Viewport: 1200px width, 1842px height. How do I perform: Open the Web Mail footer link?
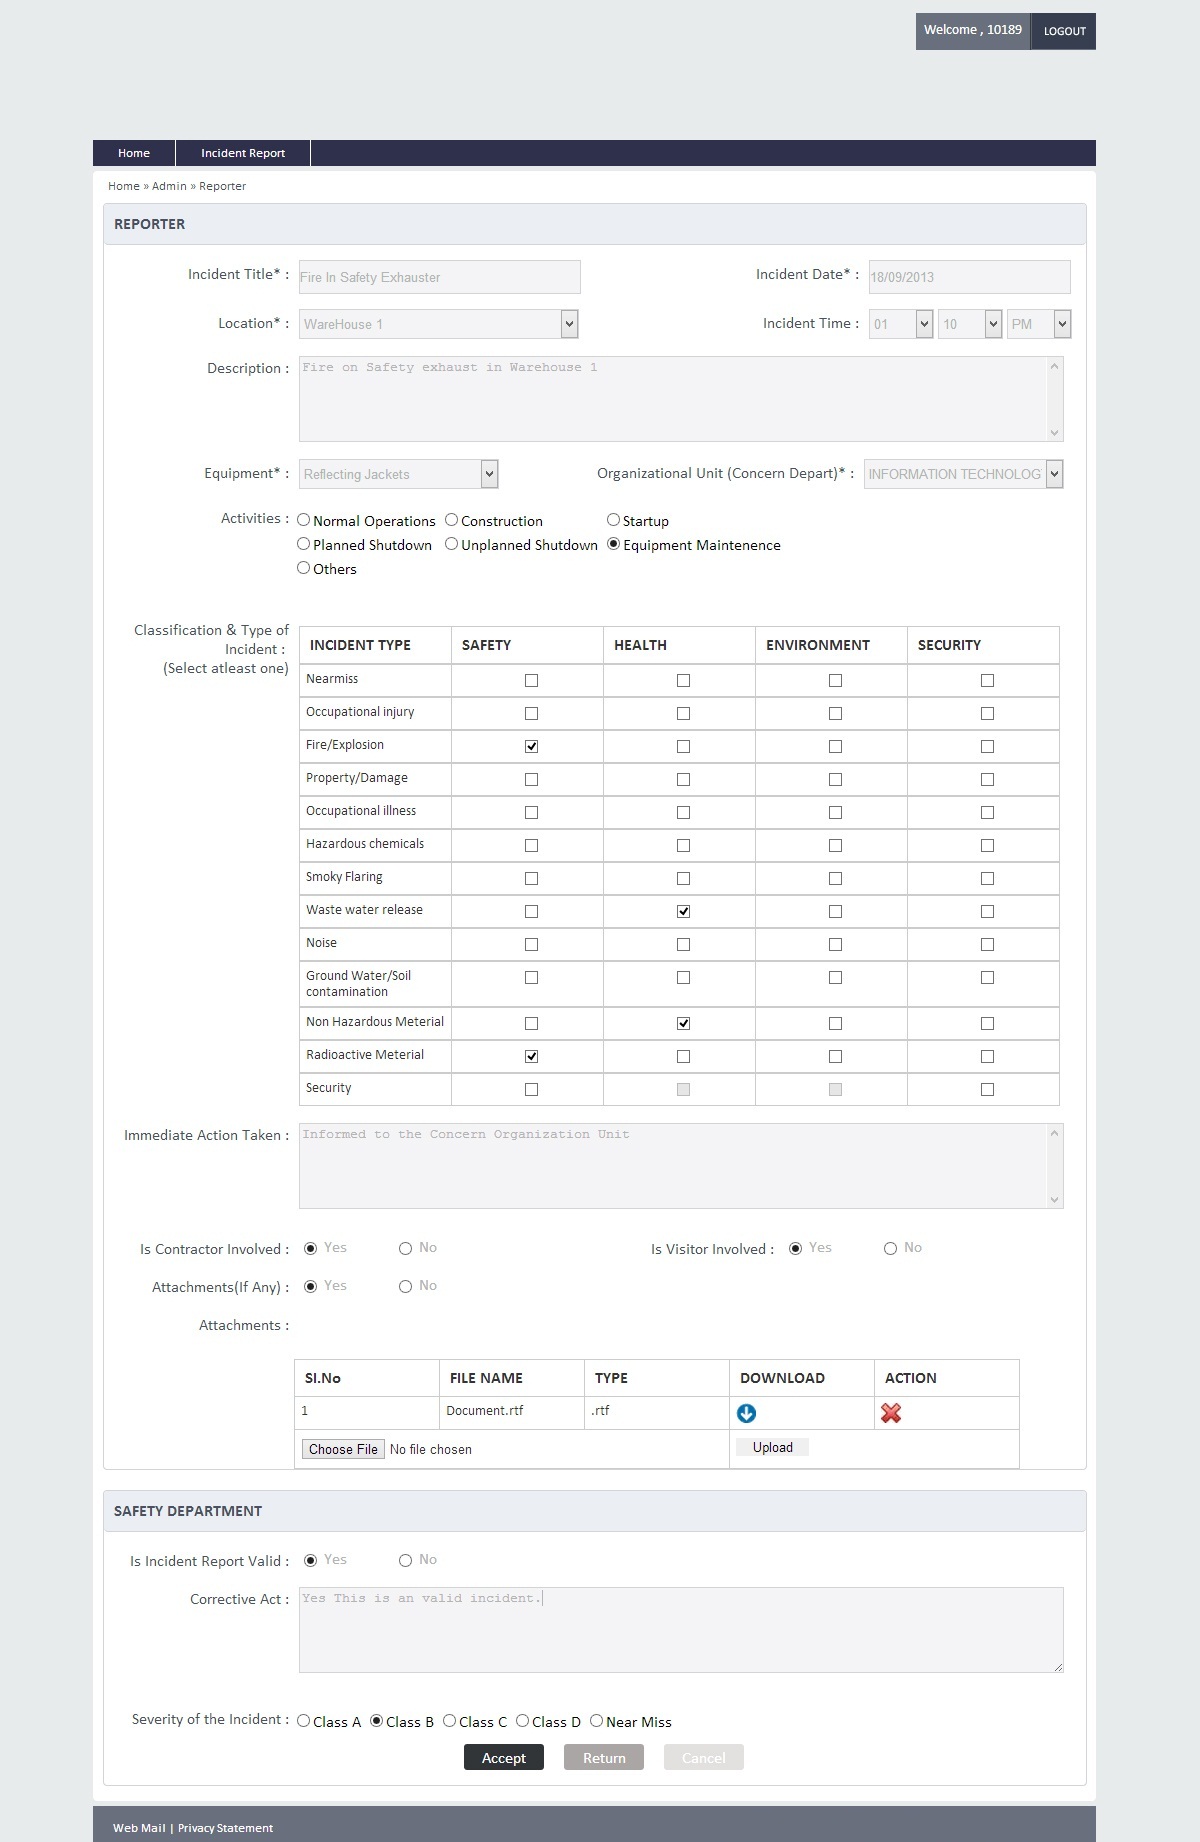[139, 1828]
